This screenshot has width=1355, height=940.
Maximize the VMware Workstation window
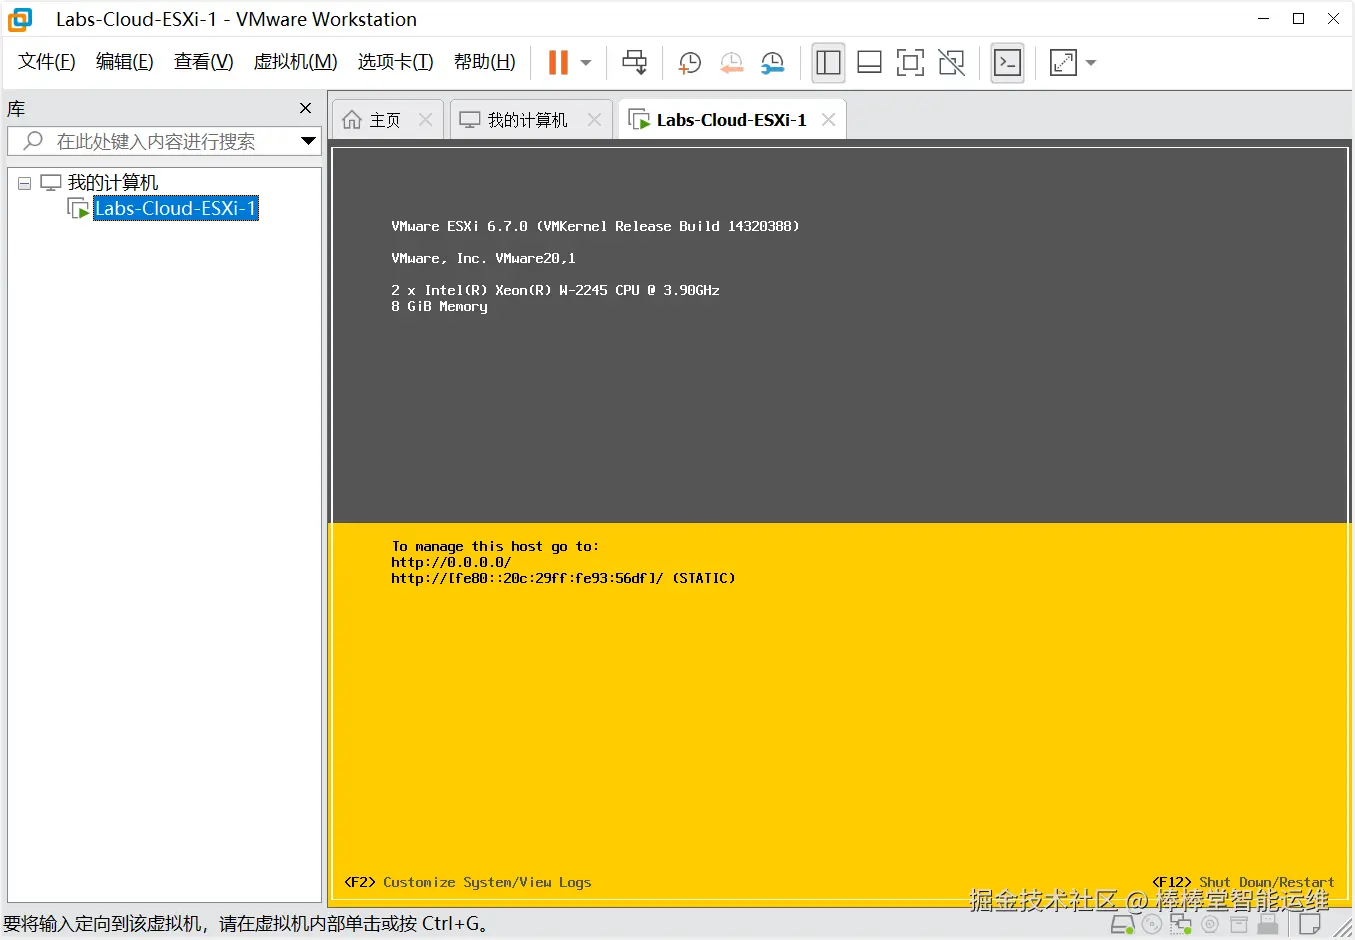1298,19
